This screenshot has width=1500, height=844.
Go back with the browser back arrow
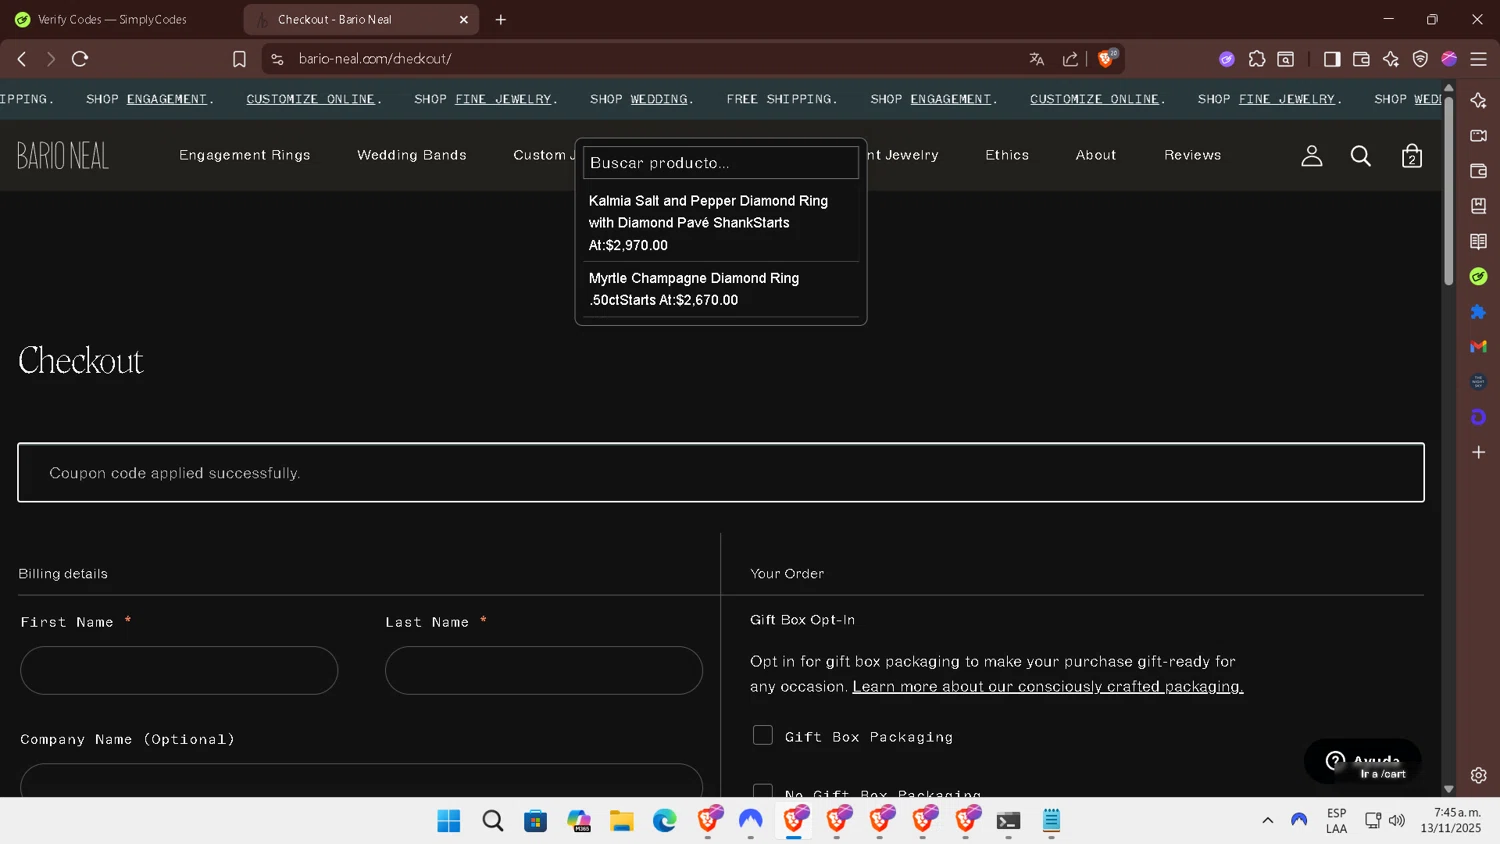22,59
